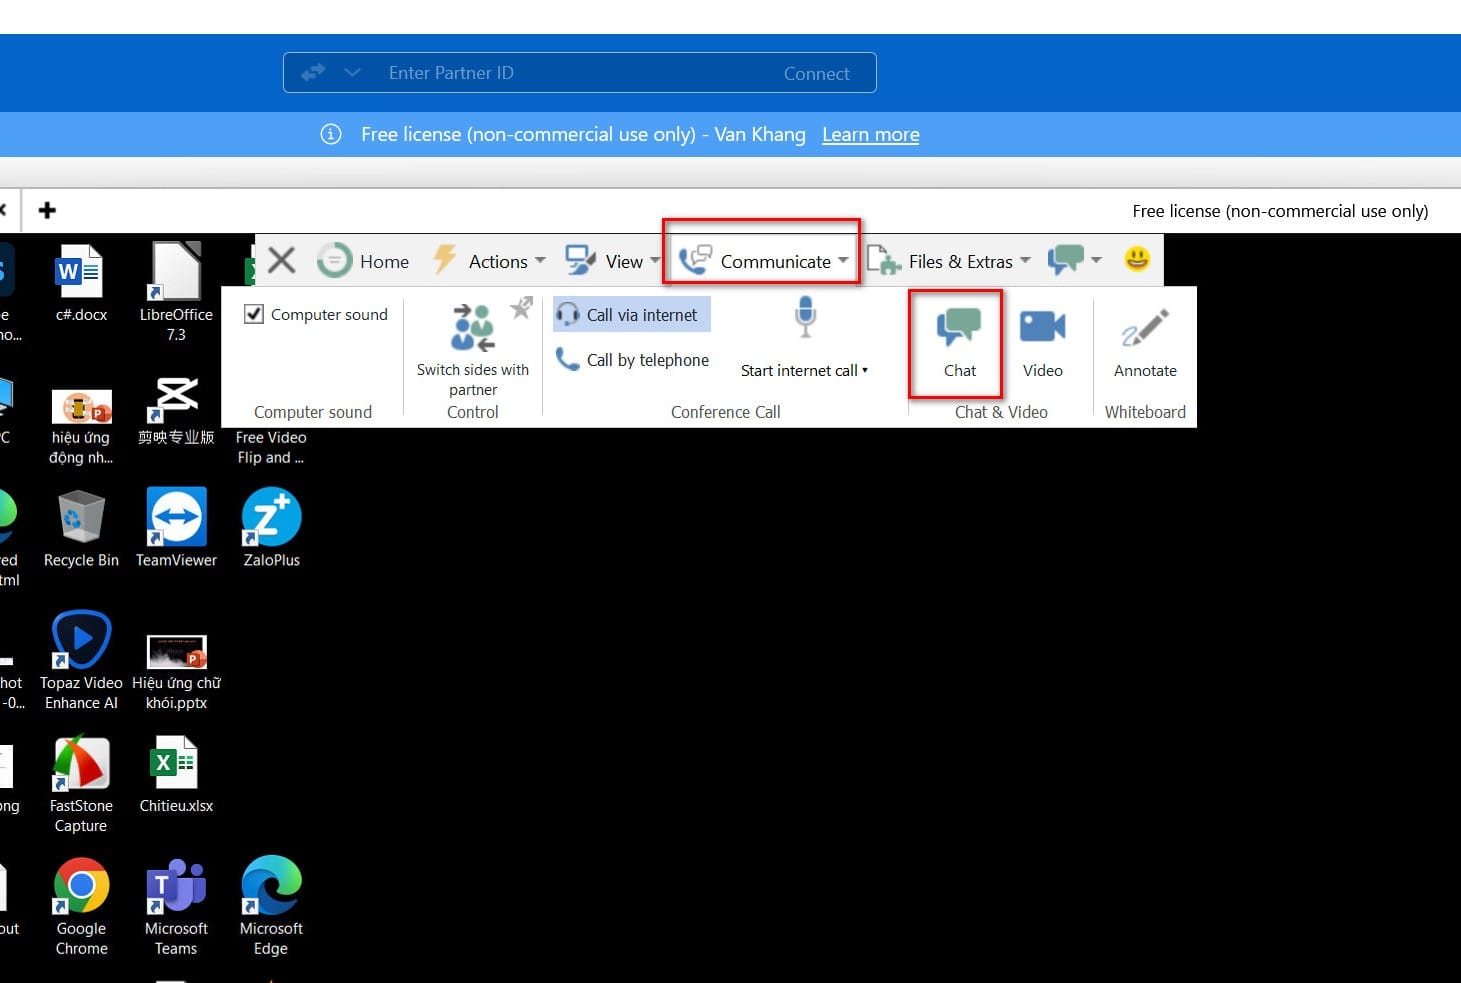The width and height of the screenshot is (1461, 983).
Task: Select LibreOffice 7.3 desktop icon
Action: tap(176, 291)
